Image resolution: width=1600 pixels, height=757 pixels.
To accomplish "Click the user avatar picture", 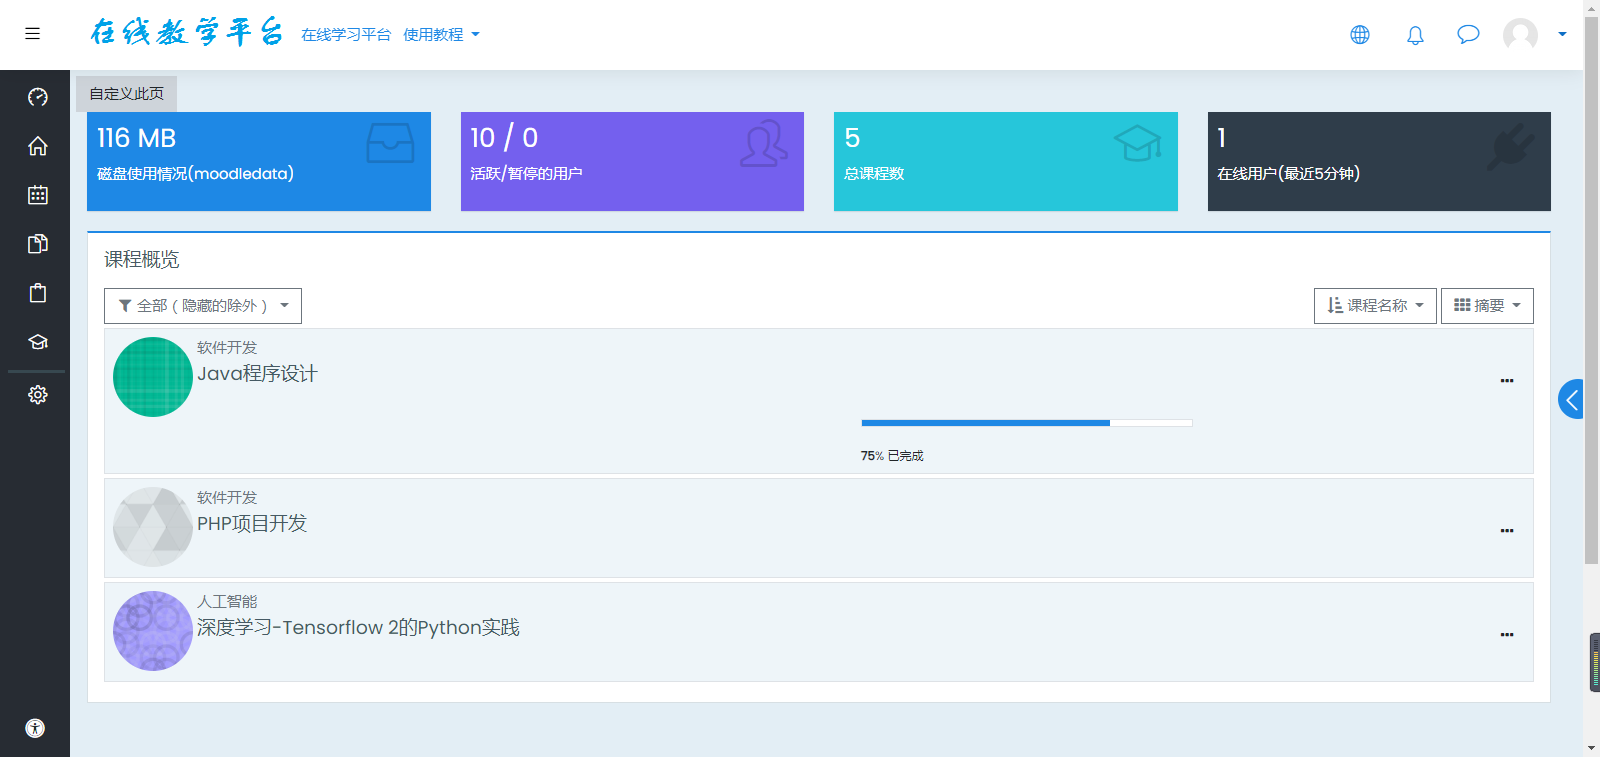I will pos(1520,35).
